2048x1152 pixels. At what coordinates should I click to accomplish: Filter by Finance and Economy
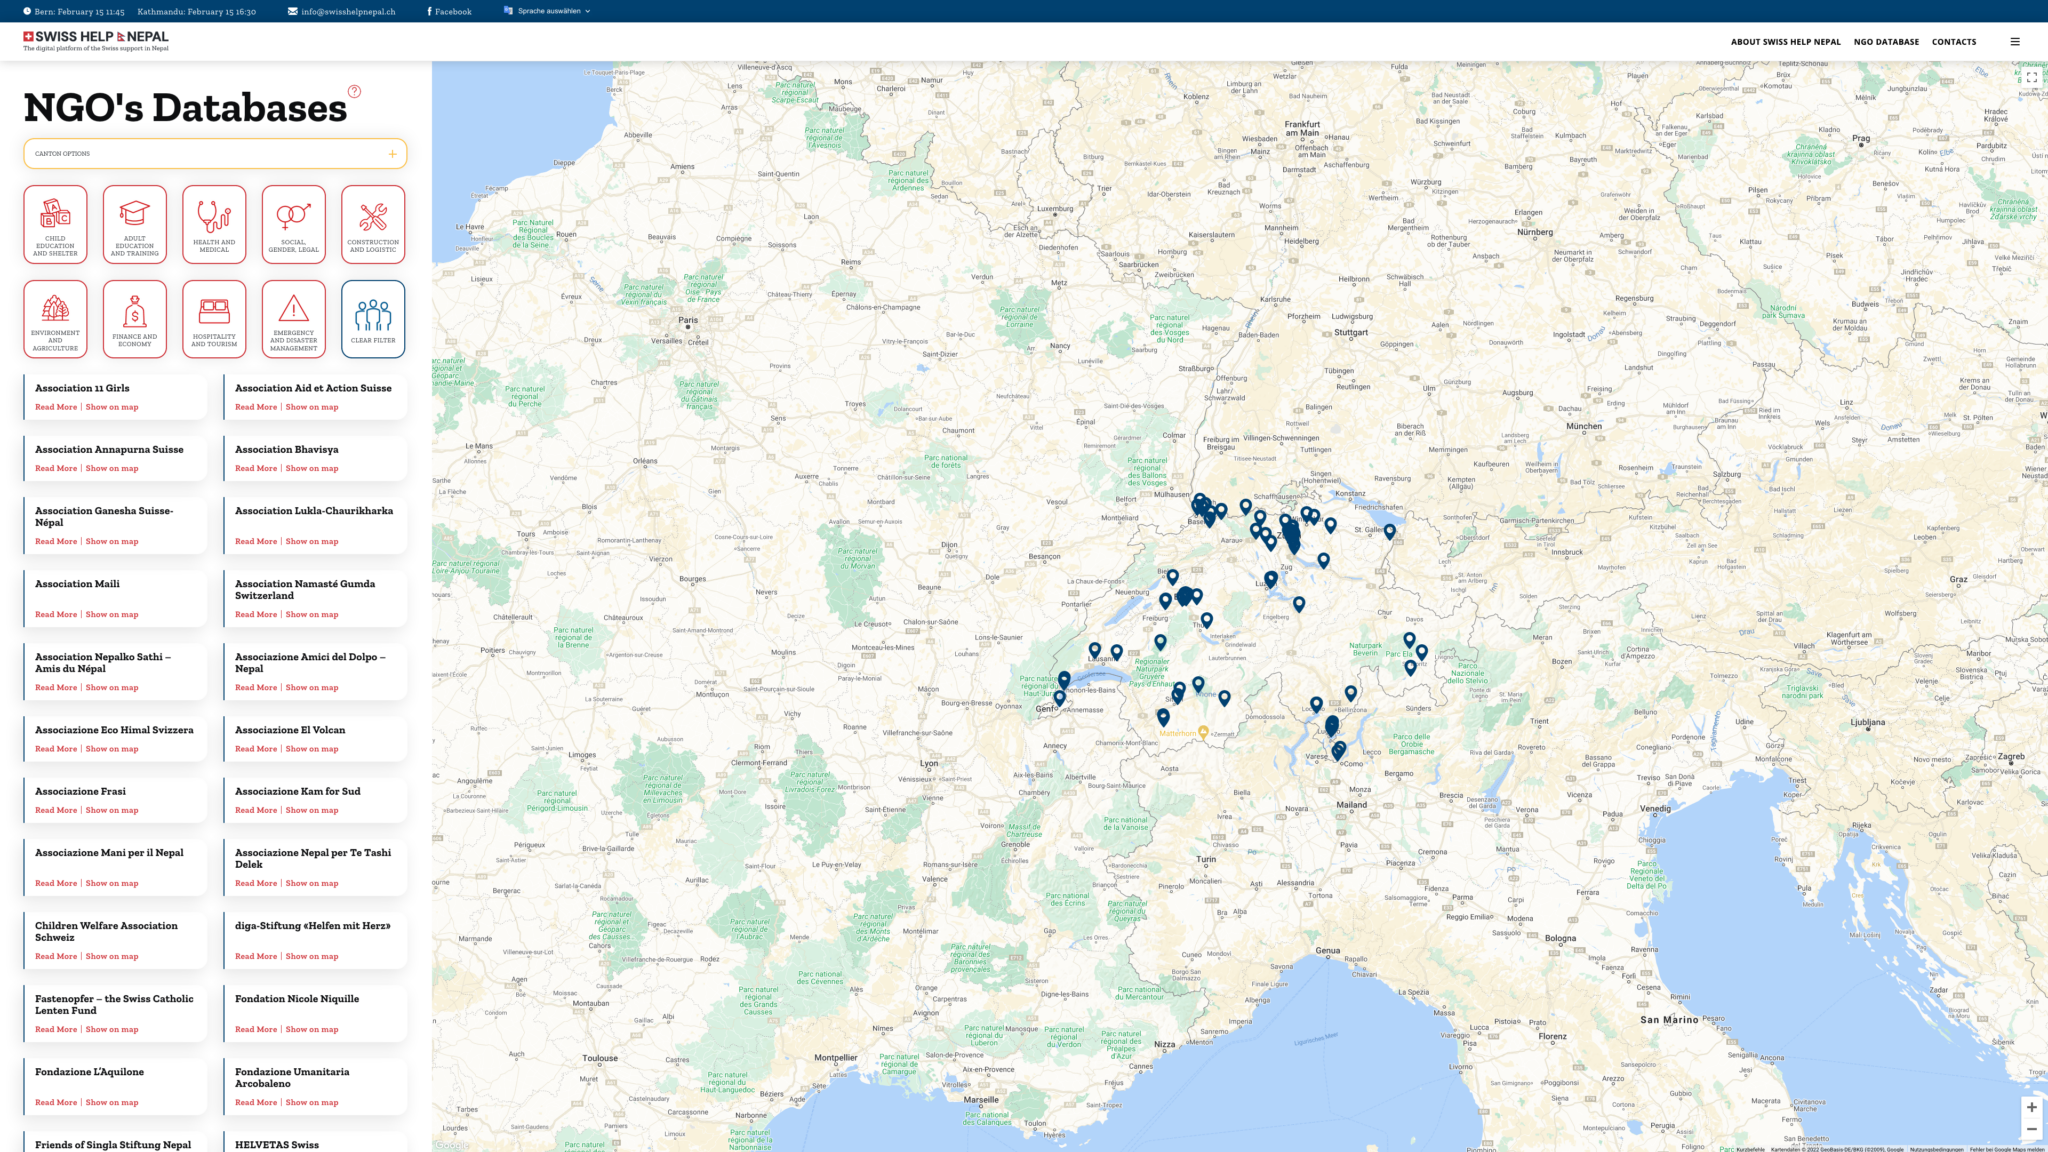pos(134,319)
